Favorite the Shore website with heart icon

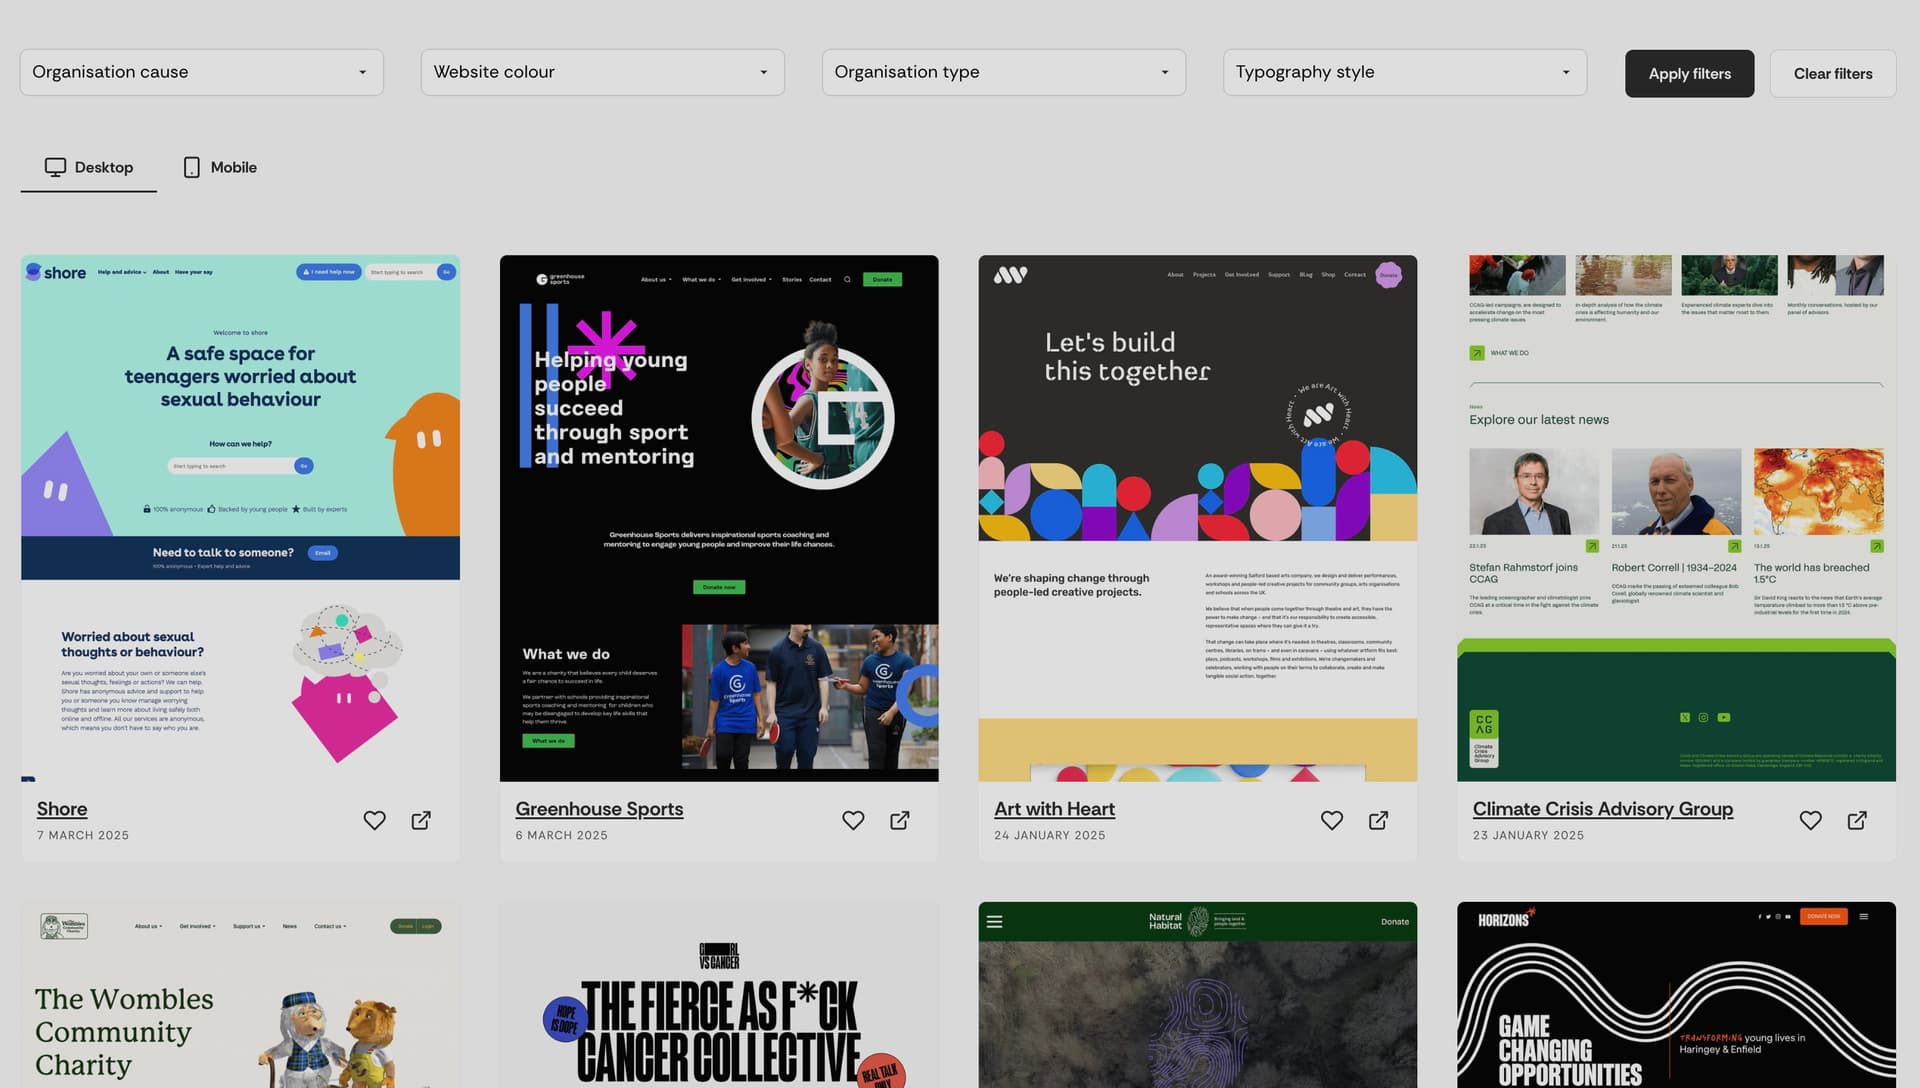pyautogui.click(x=374, y=820)
